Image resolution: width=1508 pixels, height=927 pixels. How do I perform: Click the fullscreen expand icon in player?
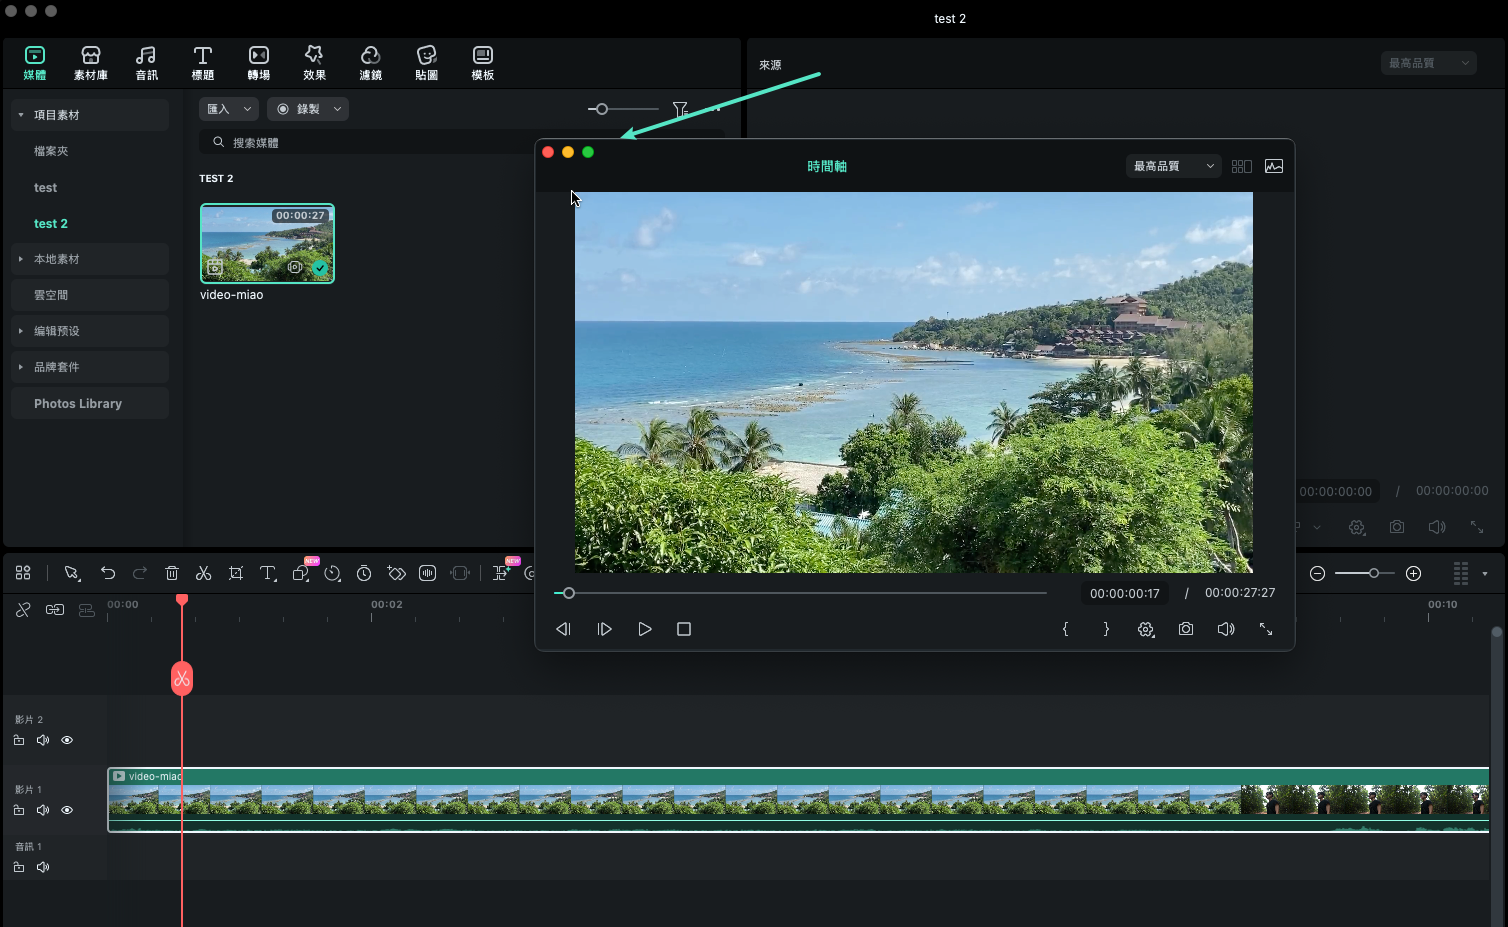click(1266, 629)
